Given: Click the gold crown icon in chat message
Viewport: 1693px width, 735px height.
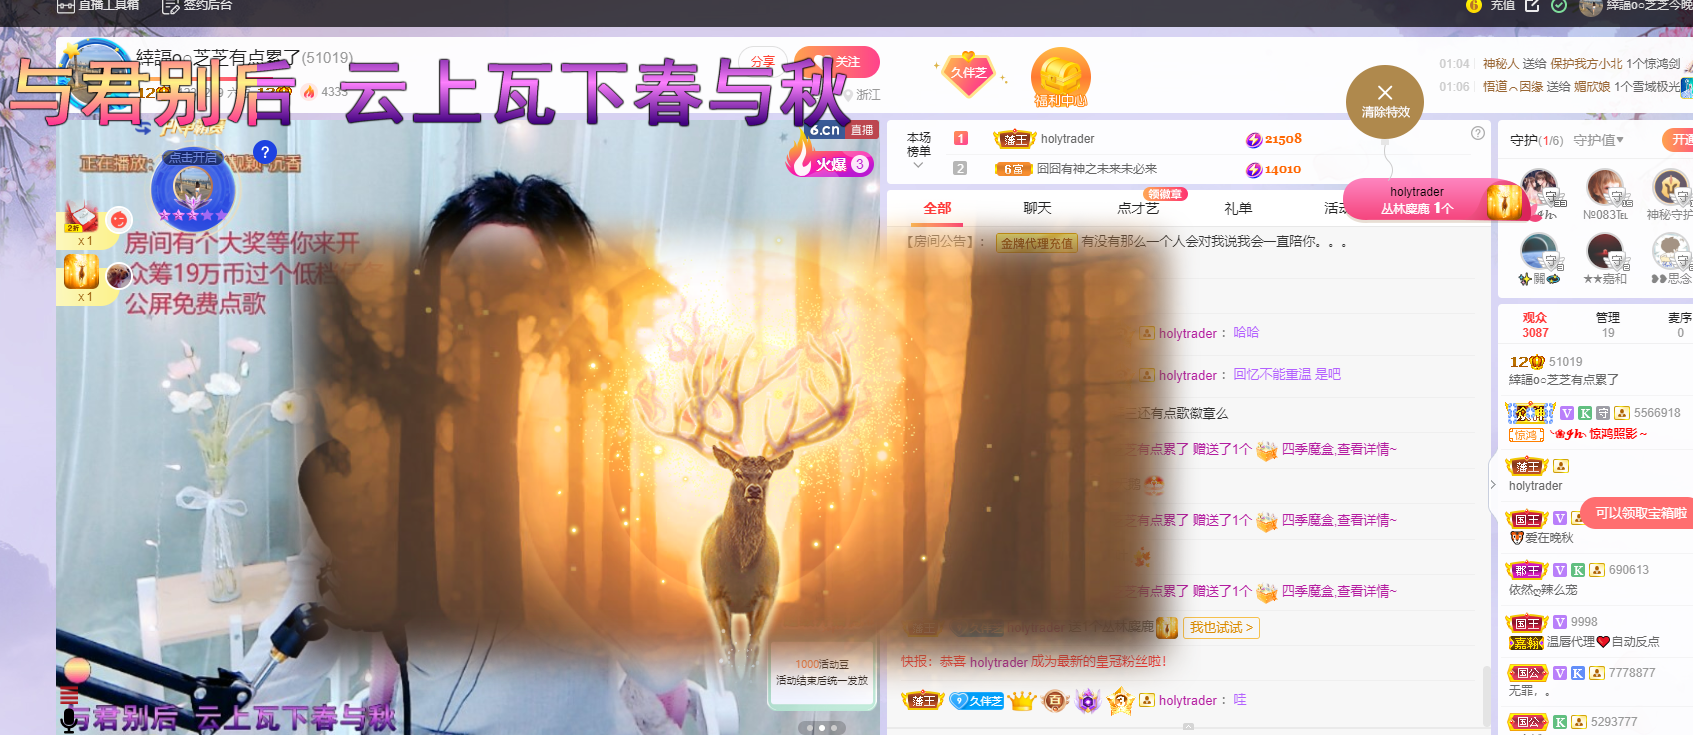Looking at the screenshot, I should pos(1021,701).
